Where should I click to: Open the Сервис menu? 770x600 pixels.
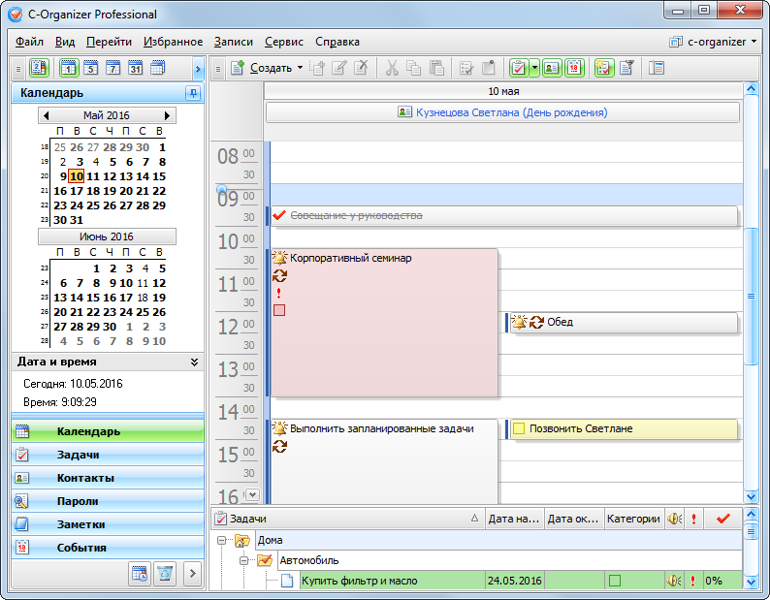284,42
